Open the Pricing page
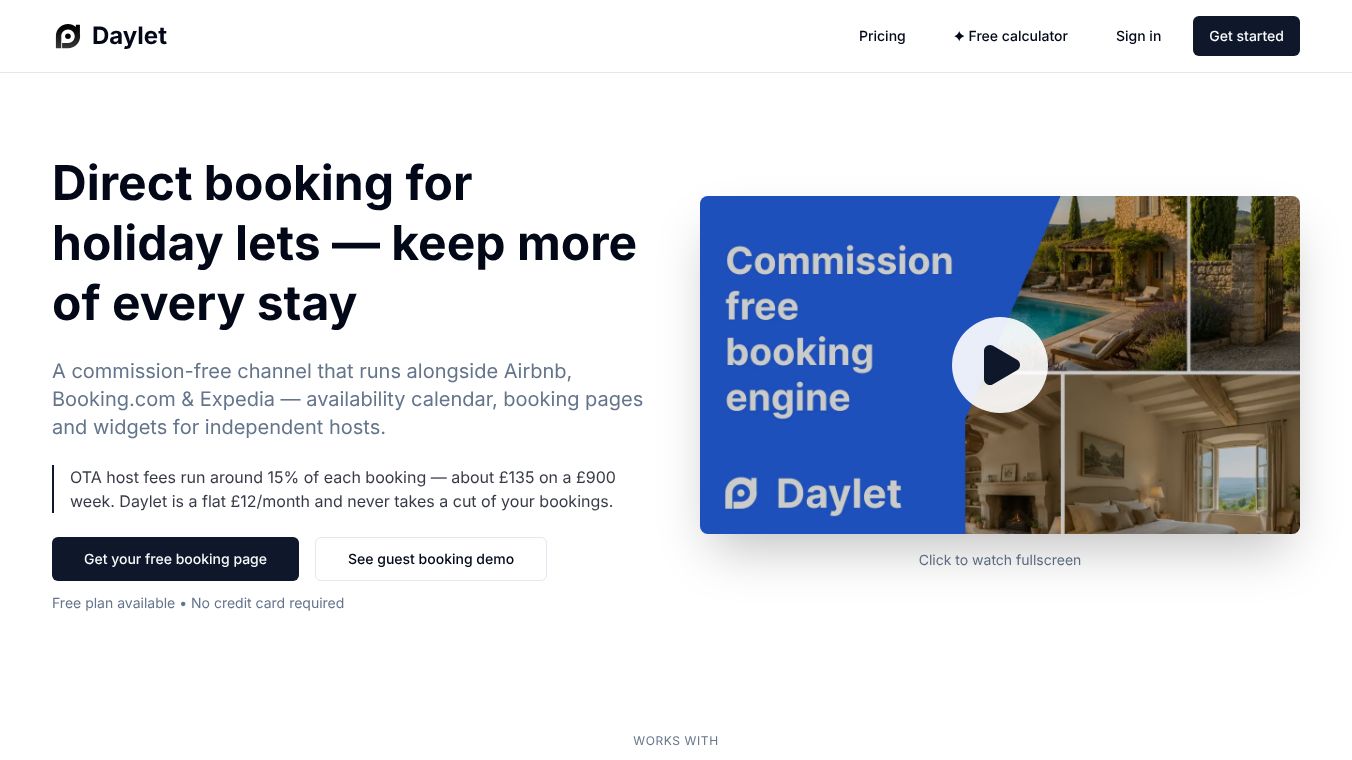This screenshot has width=1352, height=760. pyautogui.click(x=882, y=36)
